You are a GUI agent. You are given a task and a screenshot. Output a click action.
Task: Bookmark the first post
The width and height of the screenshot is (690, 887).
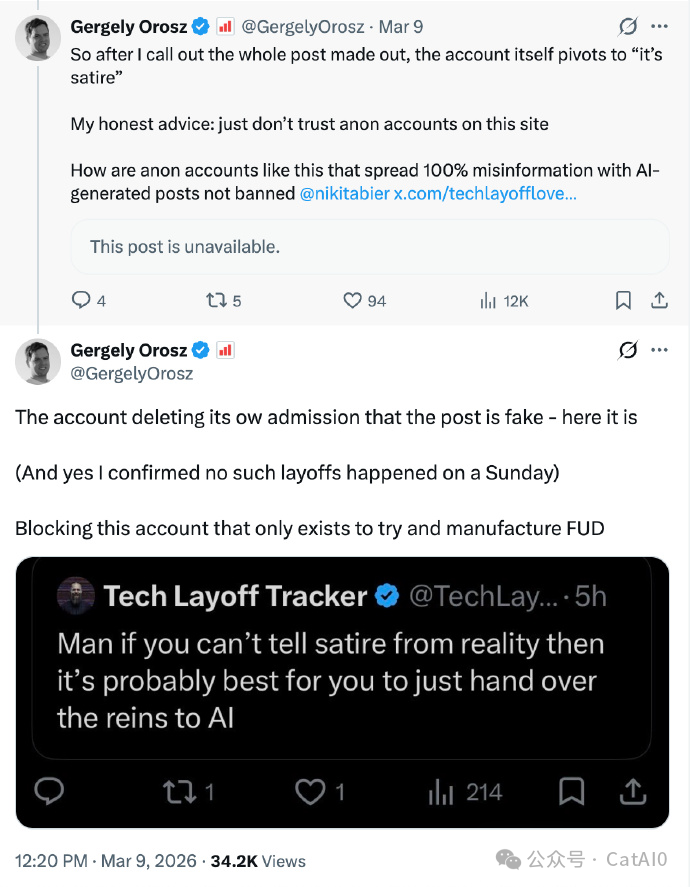pyautogui.click(x=623, y=300)
